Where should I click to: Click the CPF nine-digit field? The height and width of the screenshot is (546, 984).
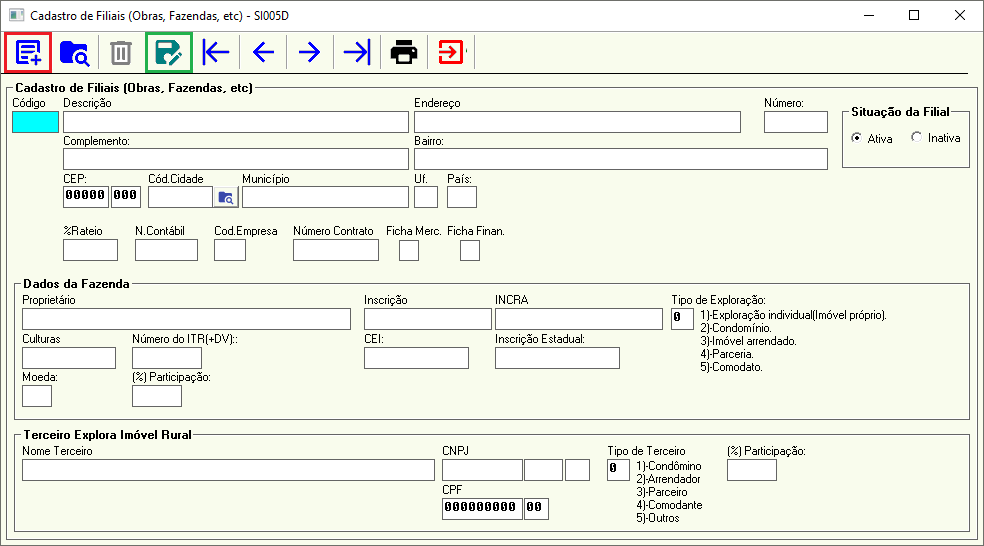(x=482, y=508)
